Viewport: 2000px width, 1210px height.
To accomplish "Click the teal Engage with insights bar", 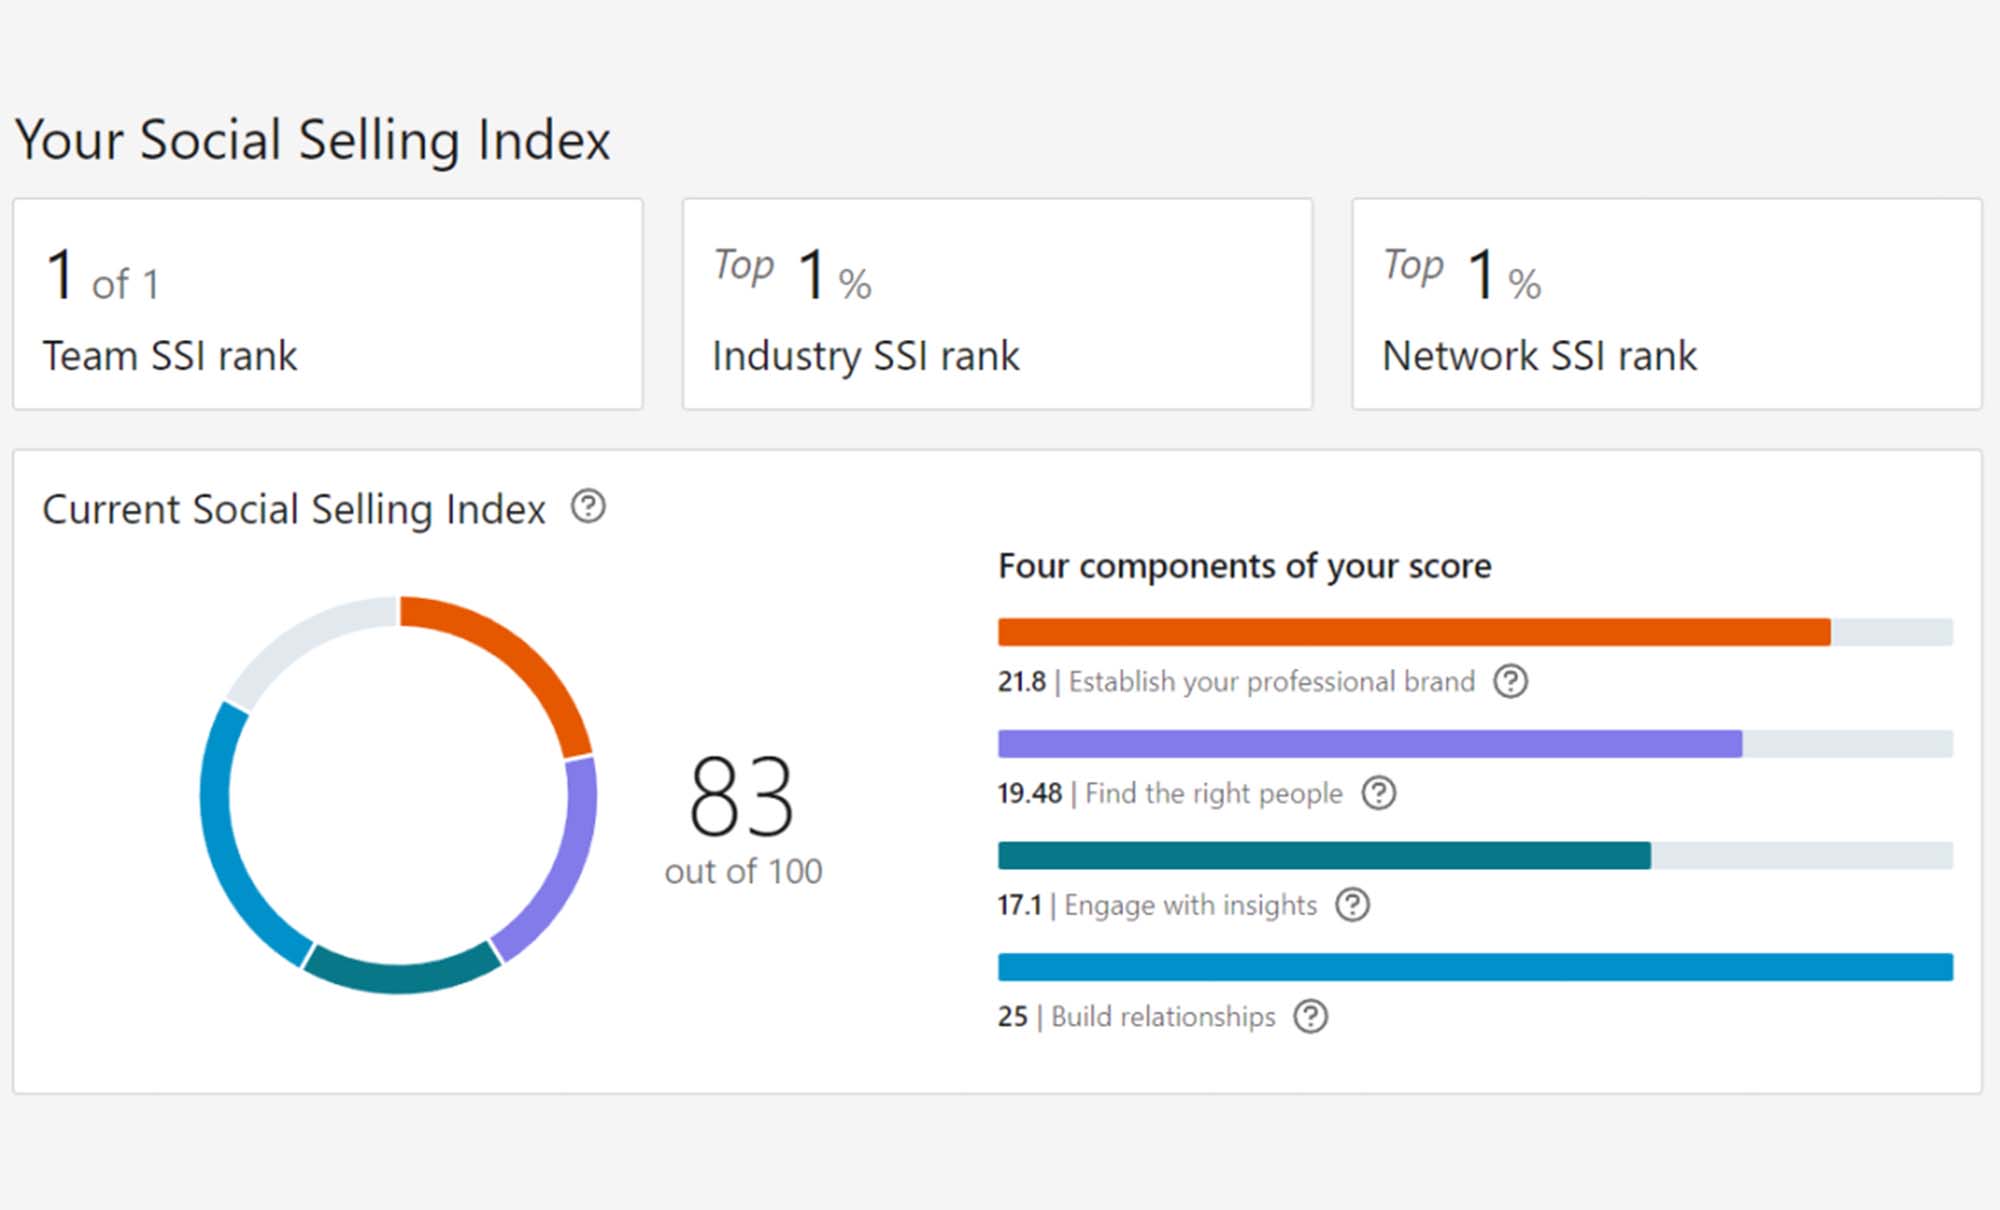I will [1324, 856].
